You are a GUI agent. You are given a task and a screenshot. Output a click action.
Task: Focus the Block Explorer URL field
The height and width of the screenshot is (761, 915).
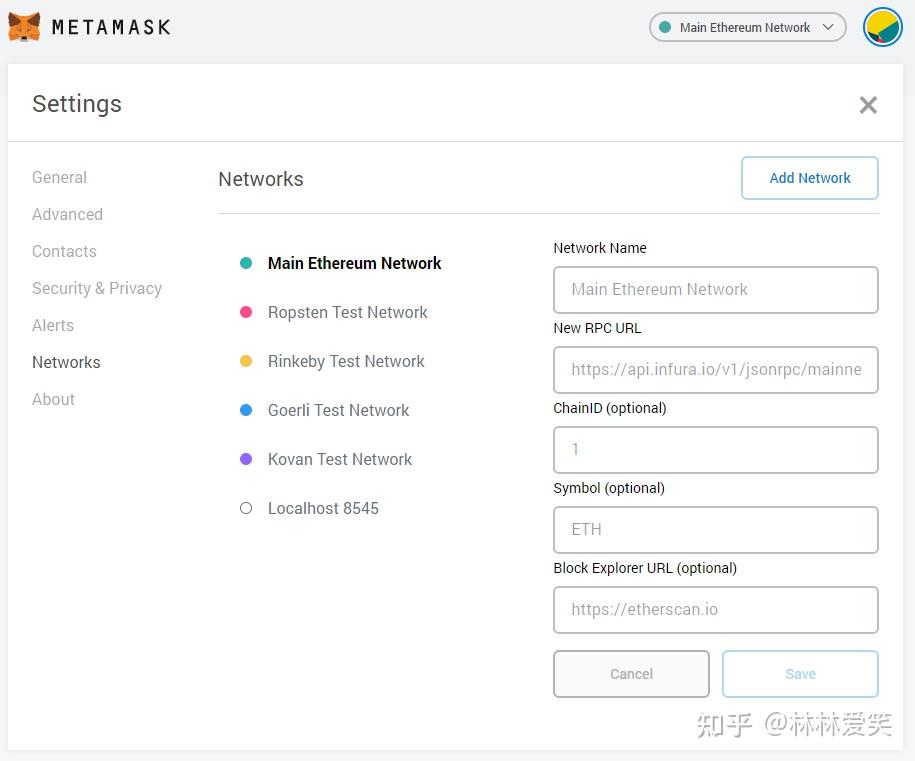[x=715, y=610]
